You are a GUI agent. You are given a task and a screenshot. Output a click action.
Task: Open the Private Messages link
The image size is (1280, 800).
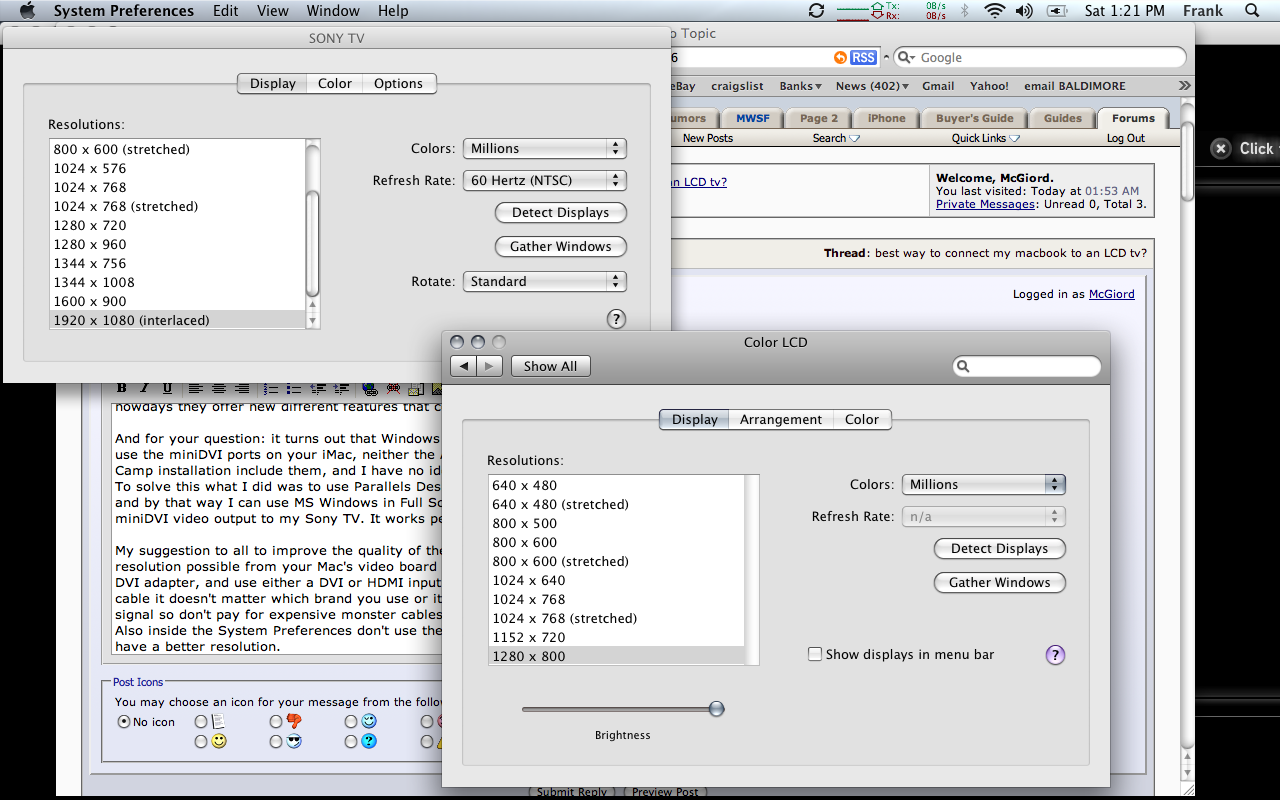pos(985,204)
